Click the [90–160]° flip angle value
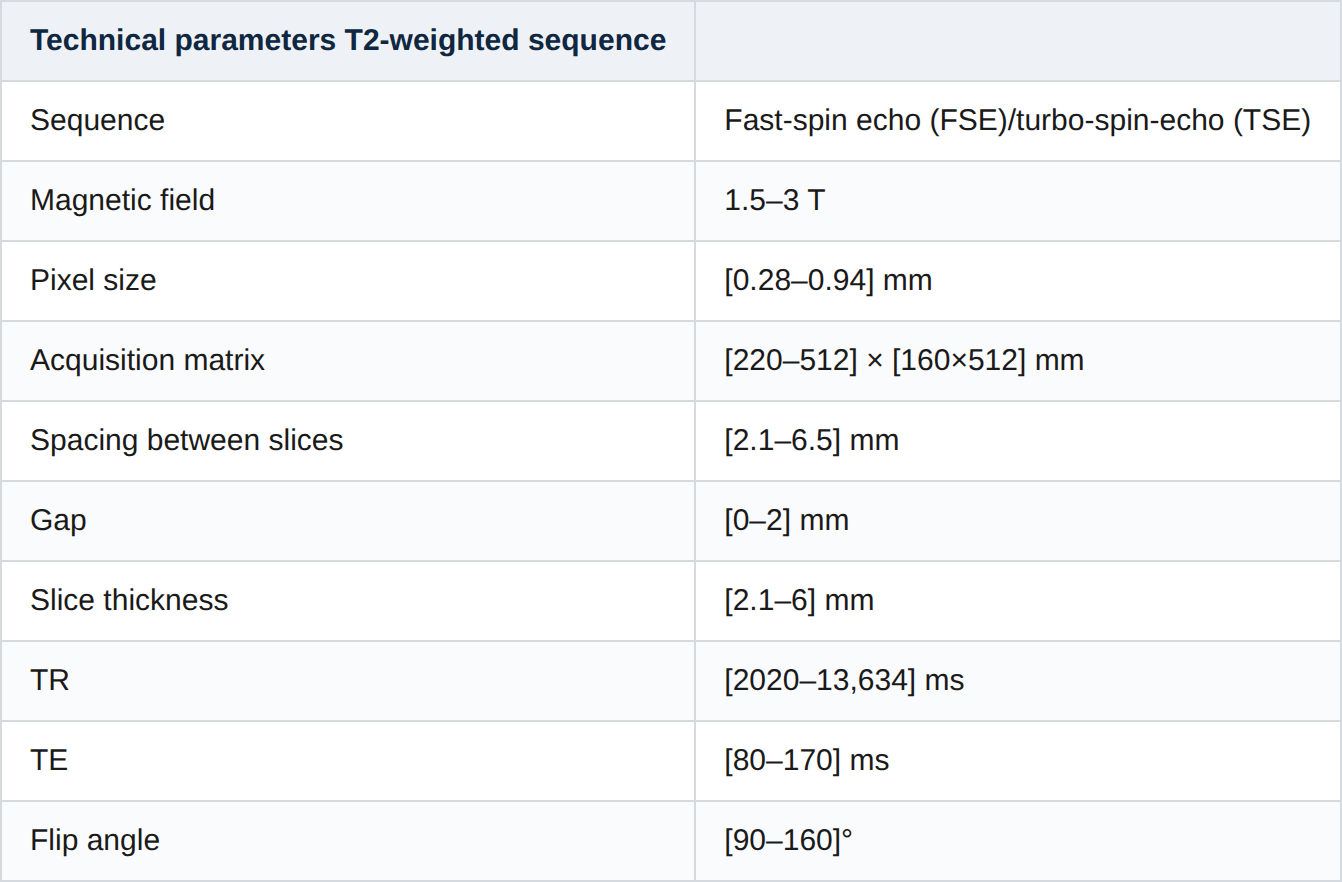Screen dimensions: 1342x882 coord(788,840)
